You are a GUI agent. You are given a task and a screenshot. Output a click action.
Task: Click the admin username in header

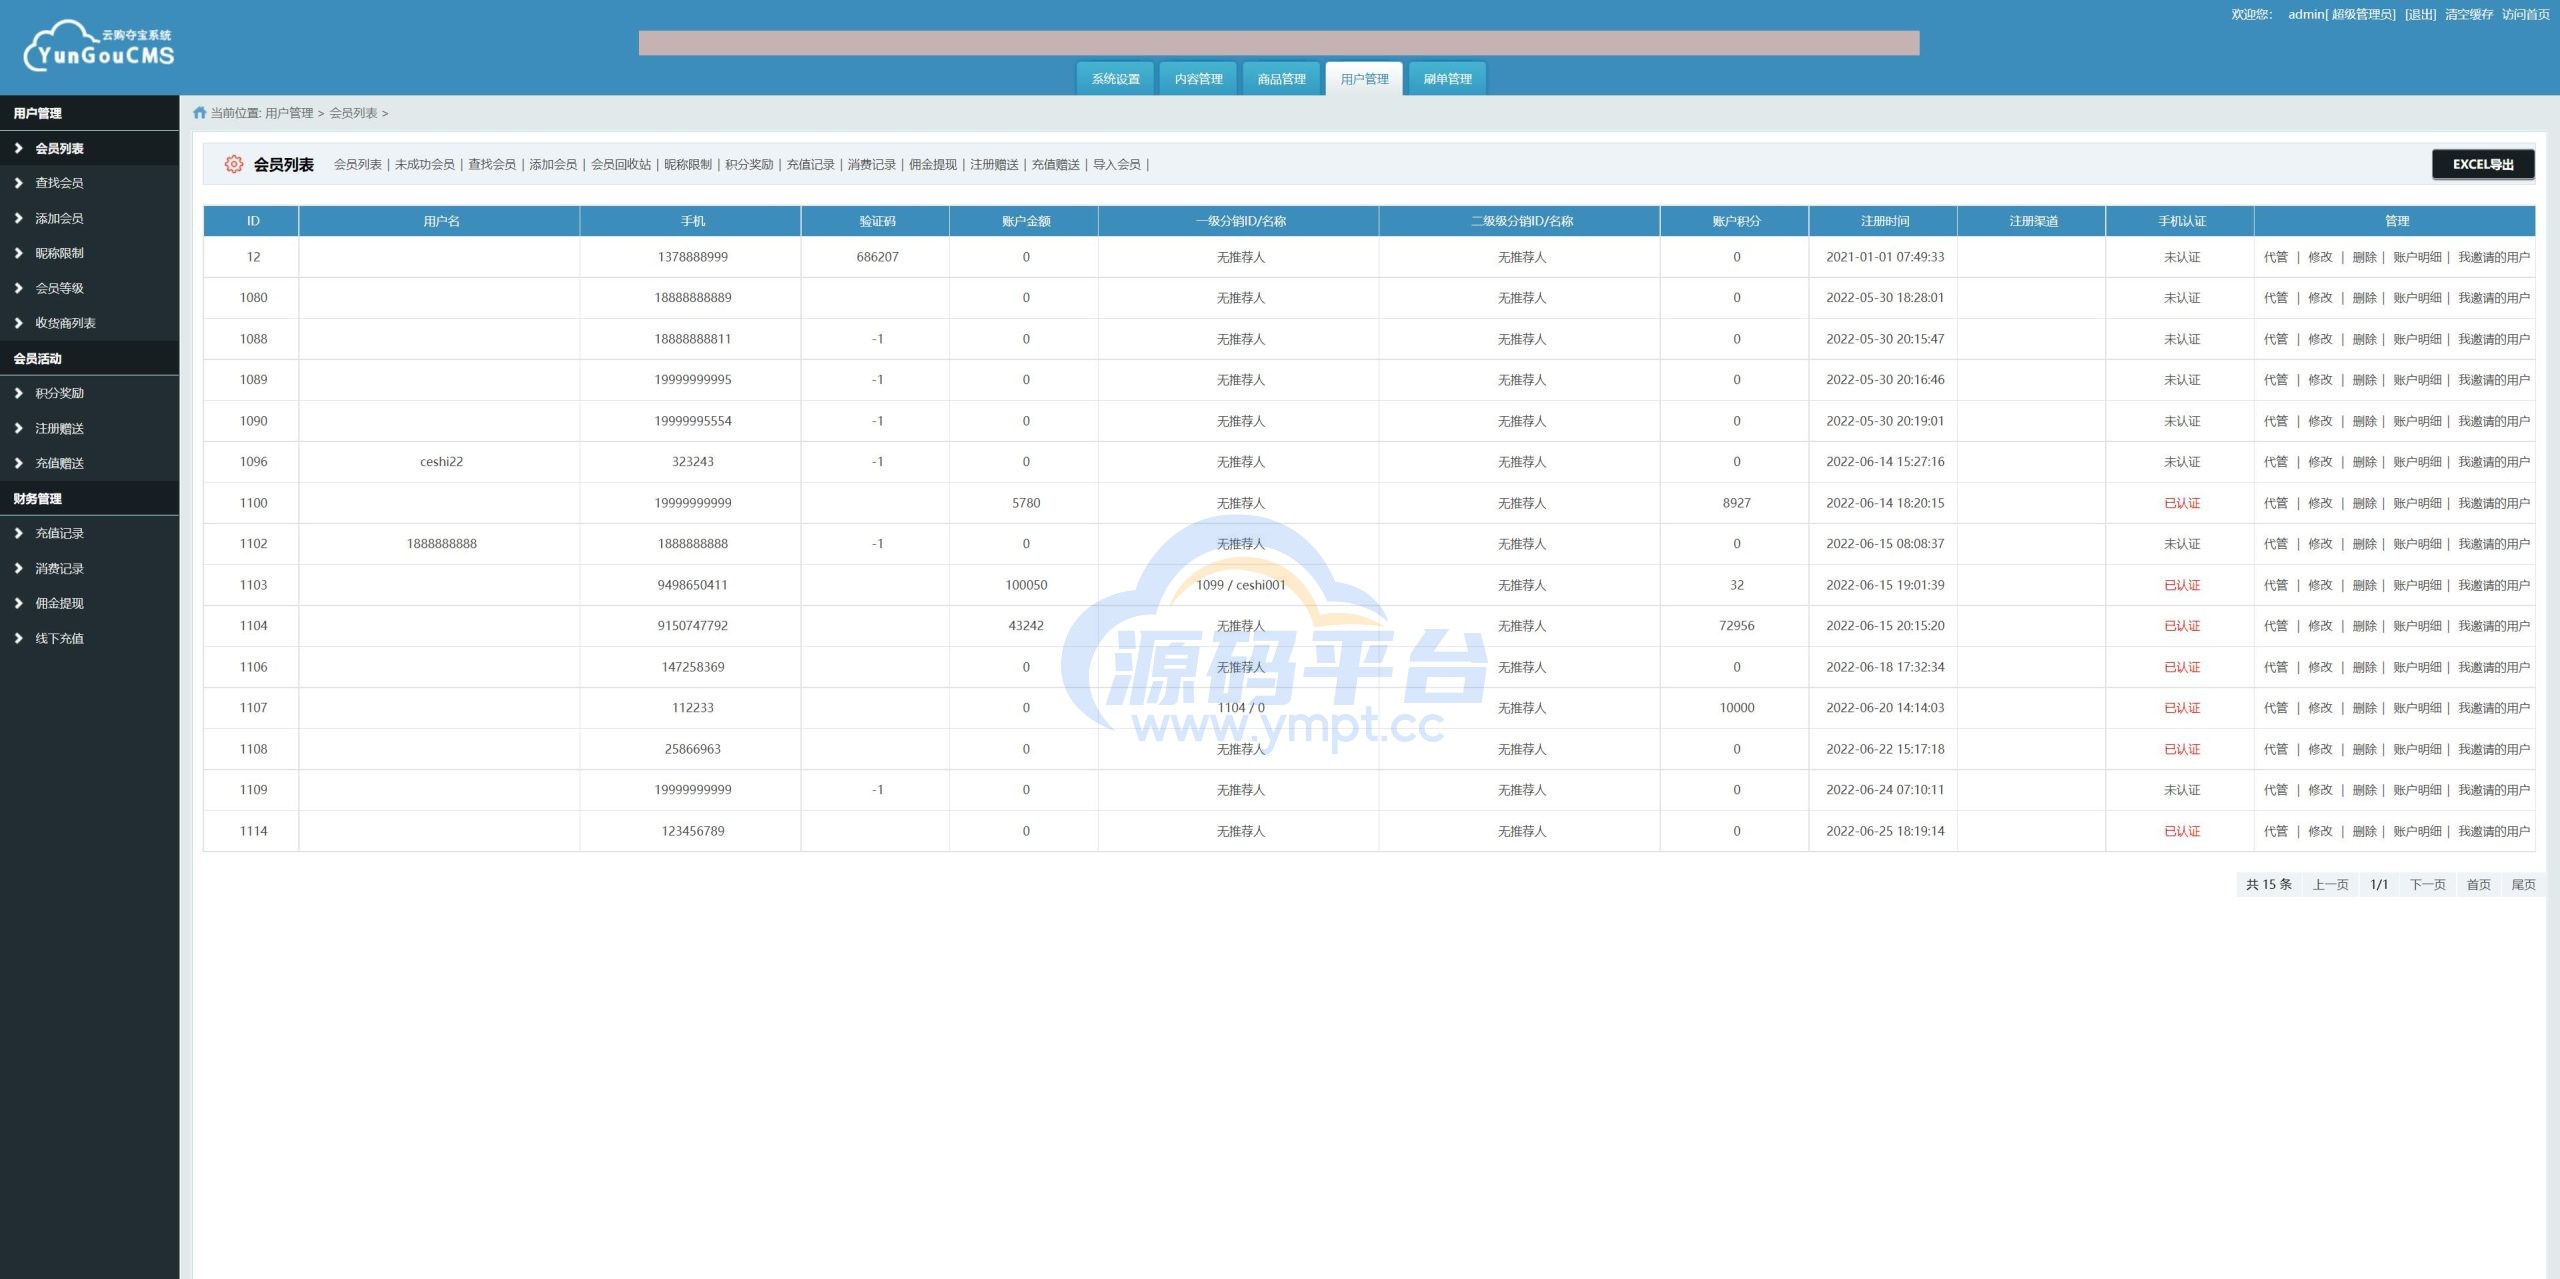2307,14
